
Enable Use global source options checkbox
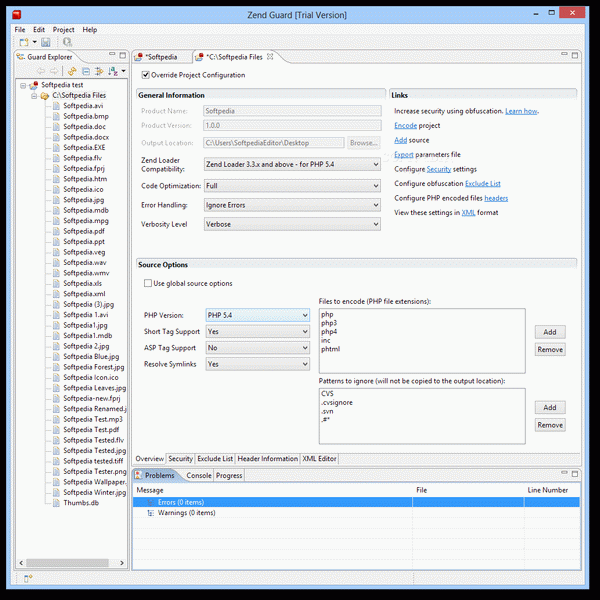(145, 284)
